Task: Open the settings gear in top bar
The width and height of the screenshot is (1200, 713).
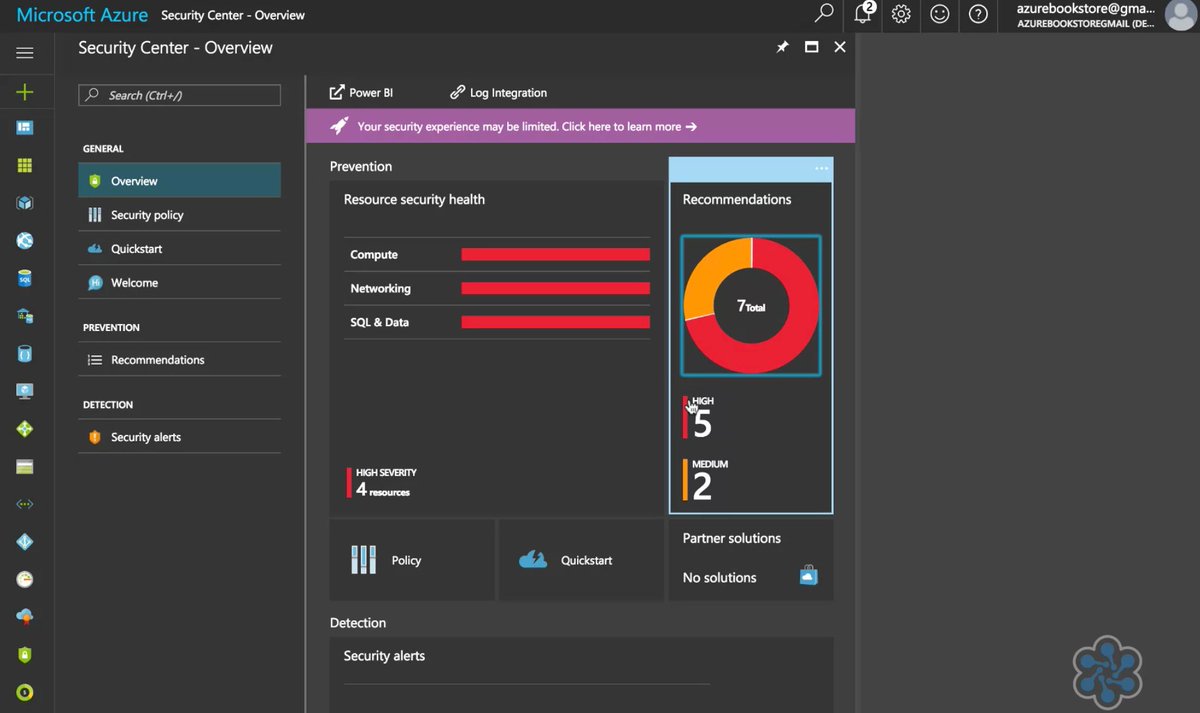Action: tap(901, 14)
